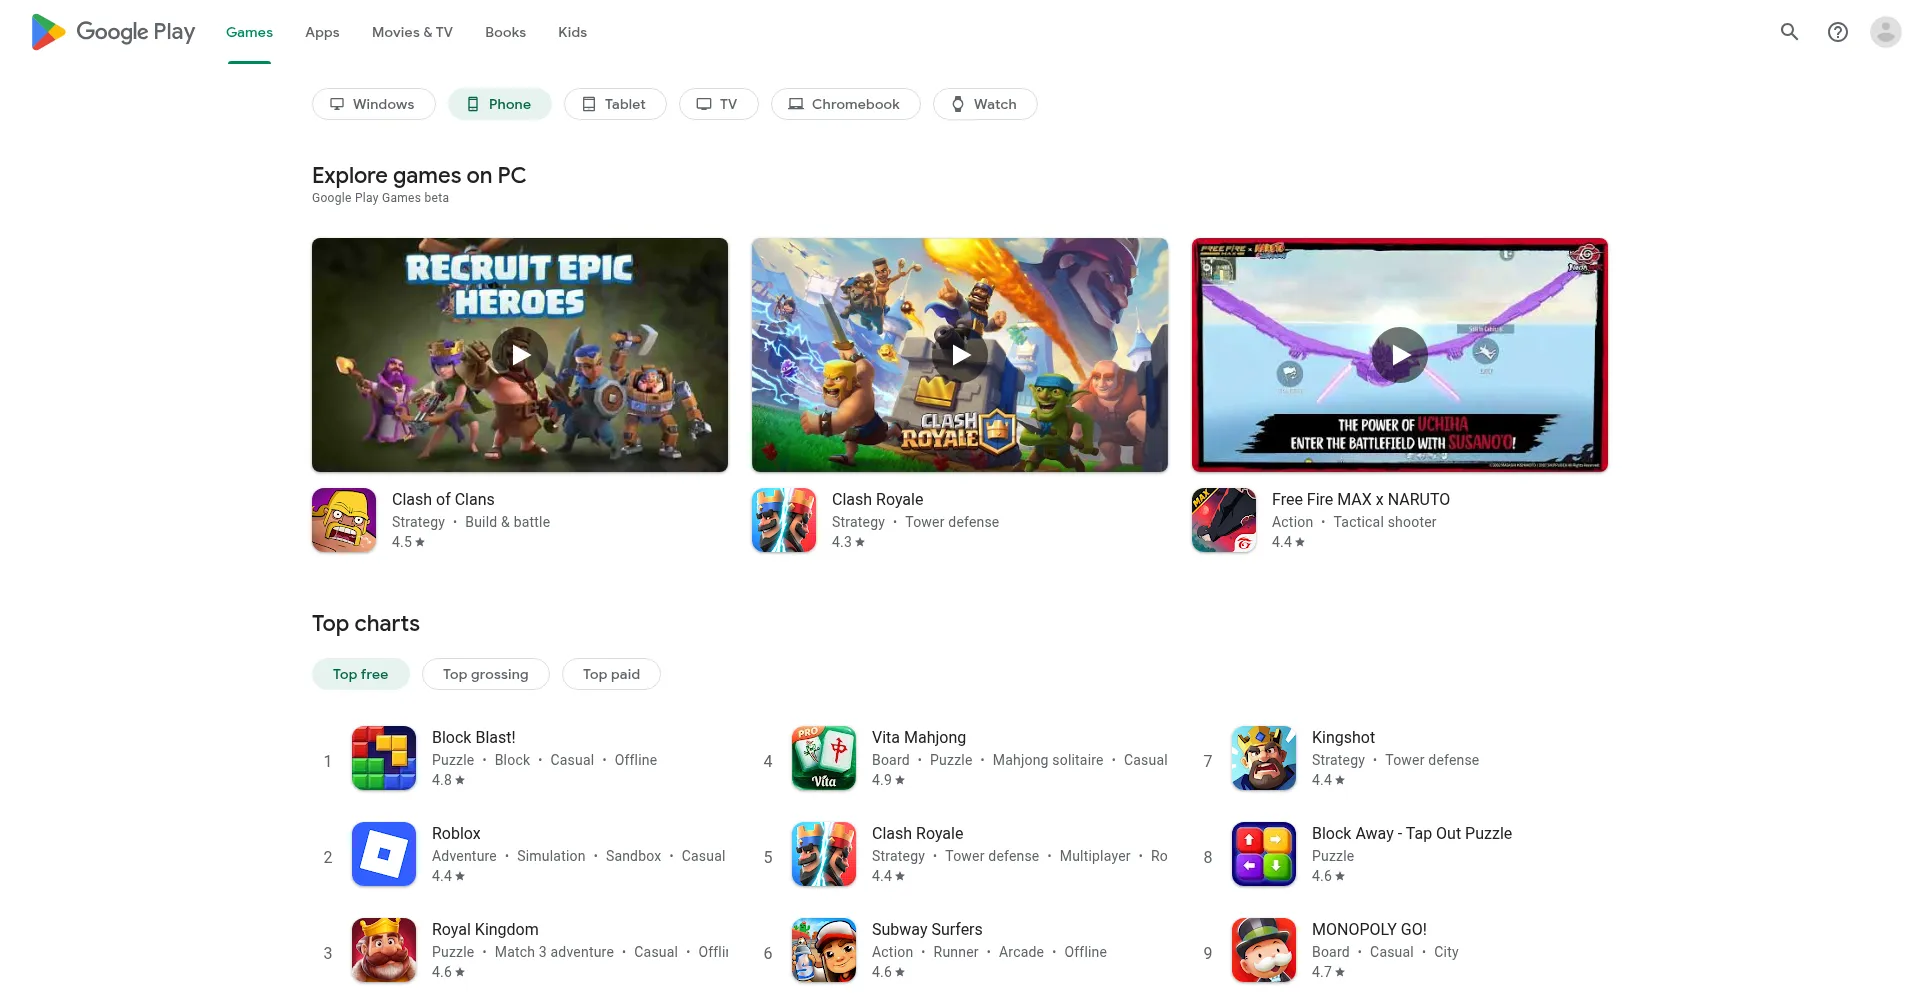Play the Clash Royale trailer video
The height and width of the screenshot is (993, 1920).
click(960, 355)
